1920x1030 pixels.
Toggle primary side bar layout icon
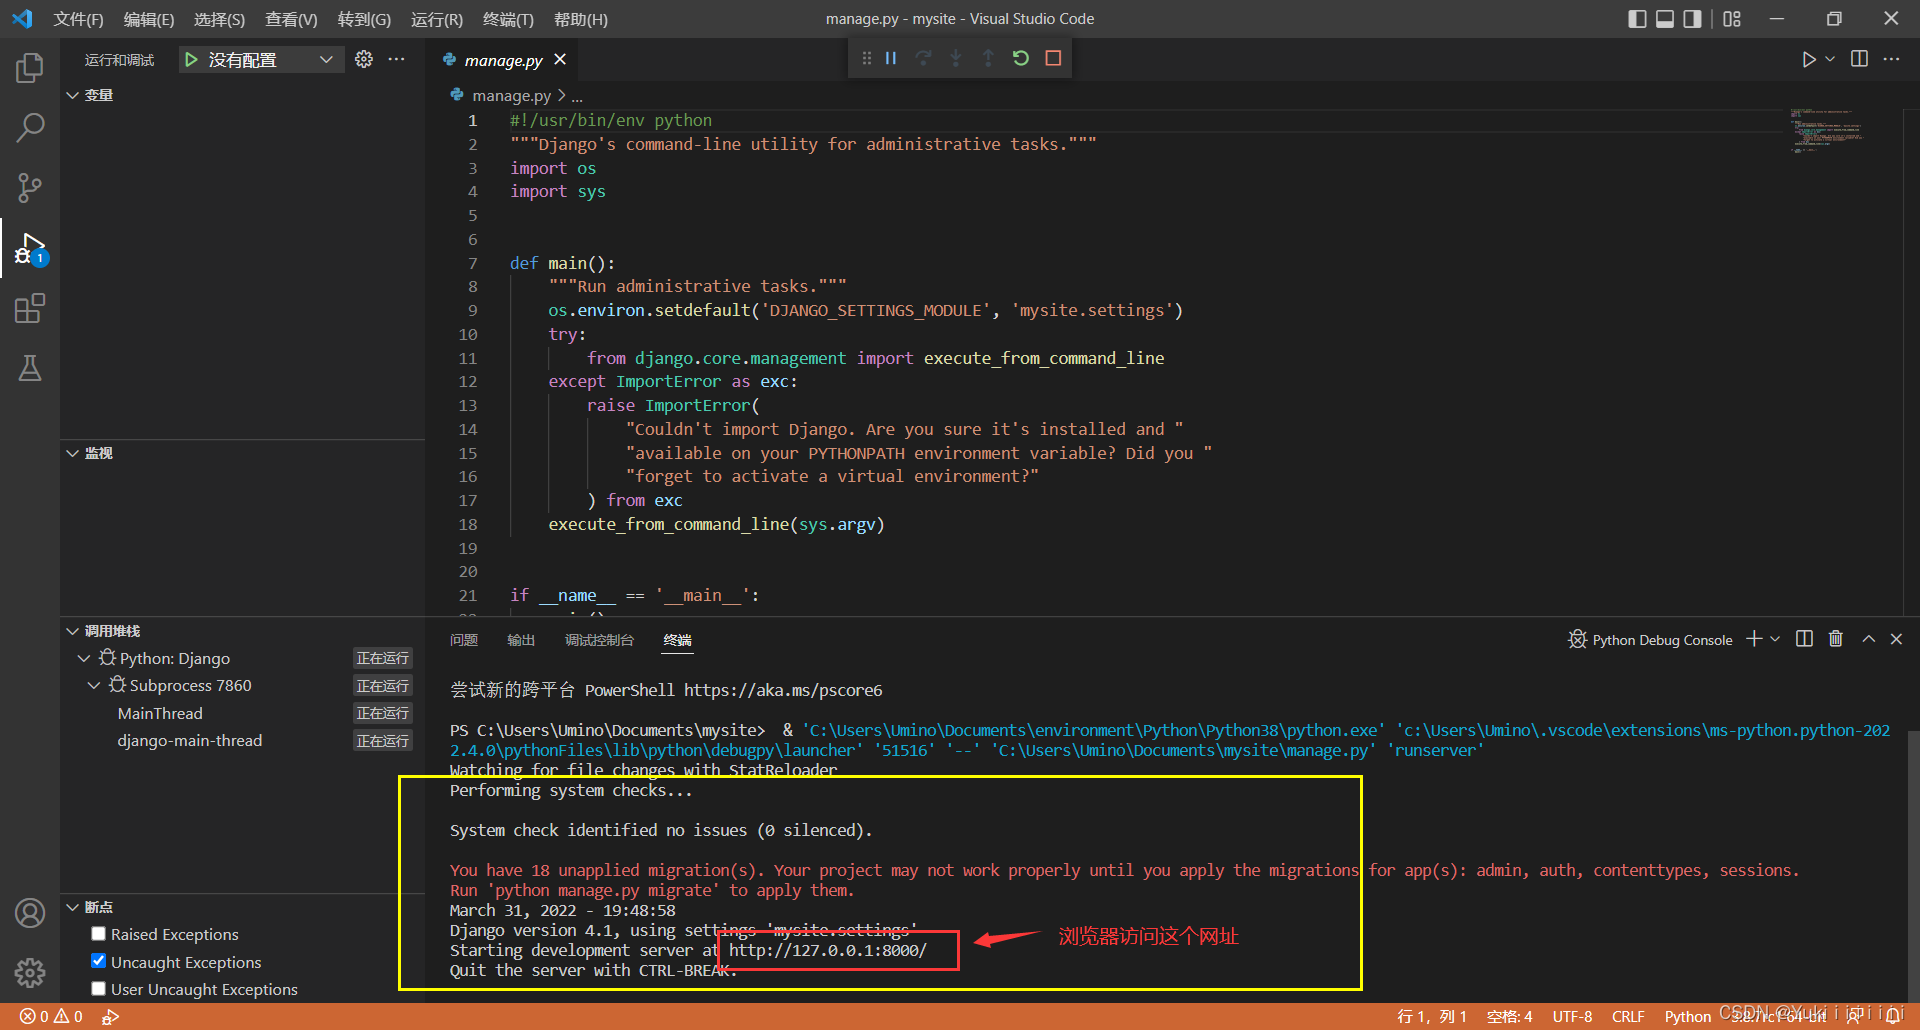(1637, 19)
